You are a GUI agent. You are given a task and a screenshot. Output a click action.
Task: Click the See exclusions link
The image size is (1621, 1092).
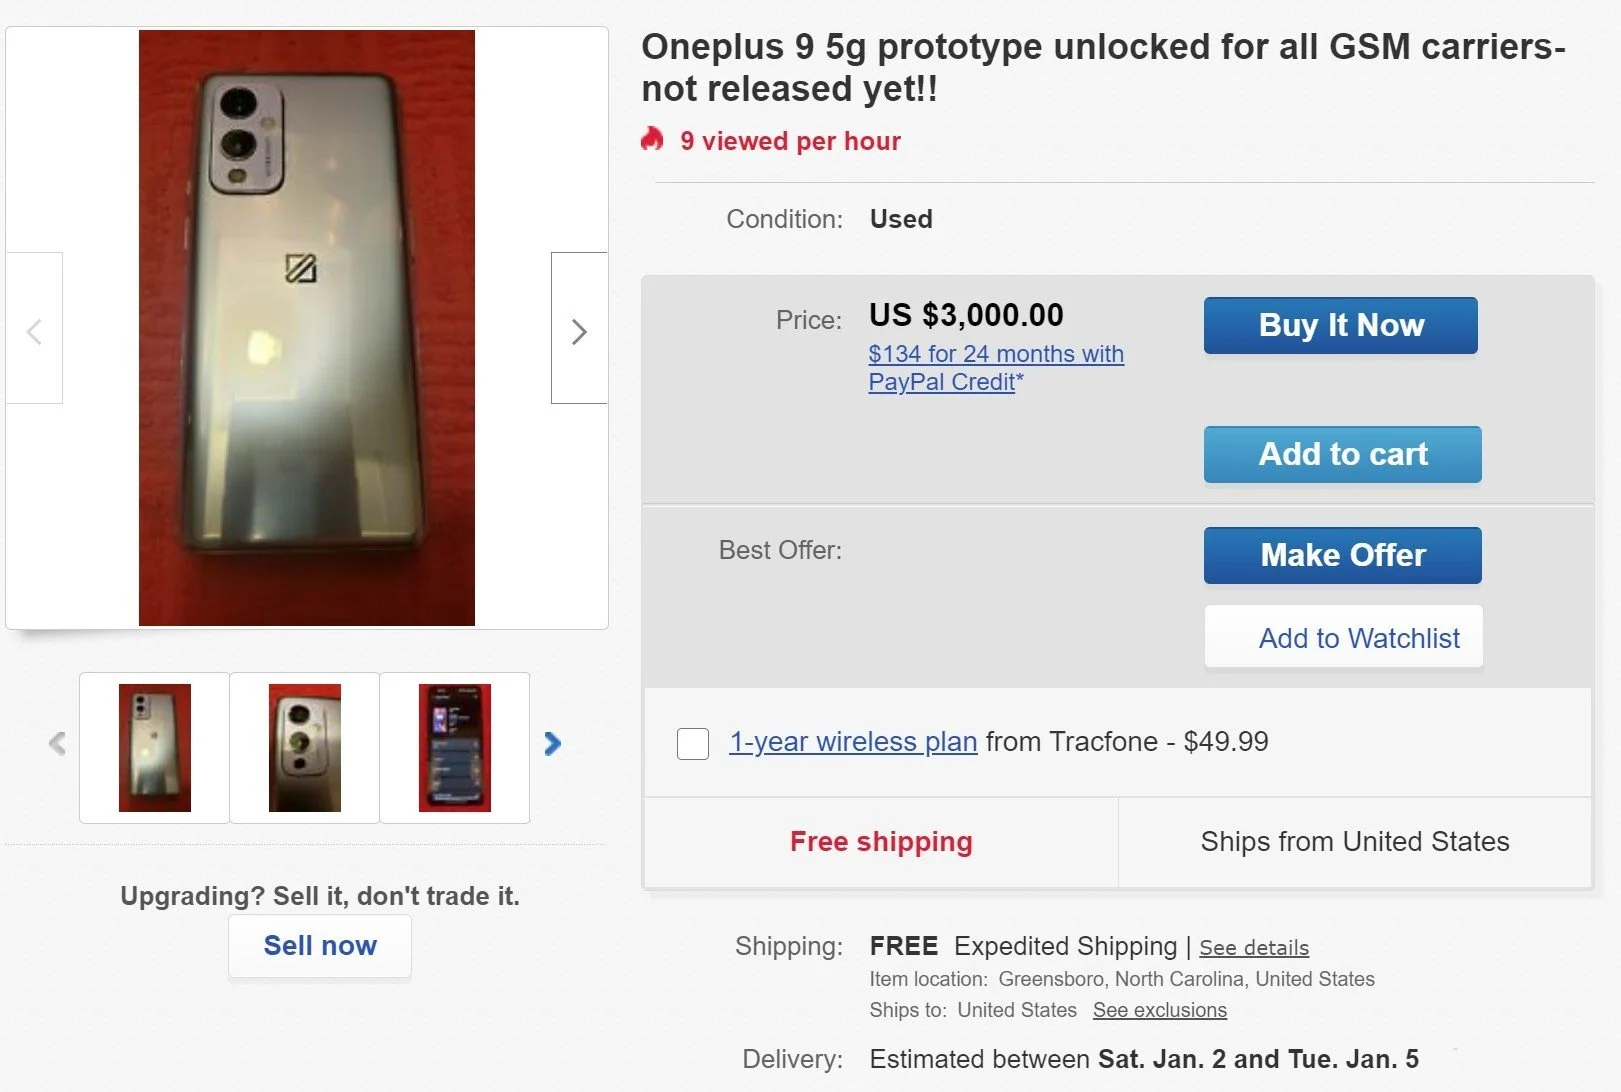[1160, 1010]
